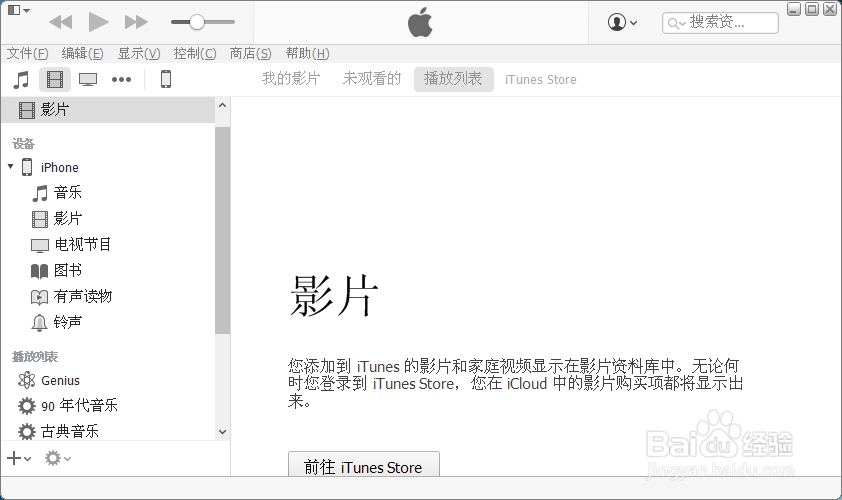Click the 前往 iTunes Store button
Screen dimensions: 842x500
(364, 465)
